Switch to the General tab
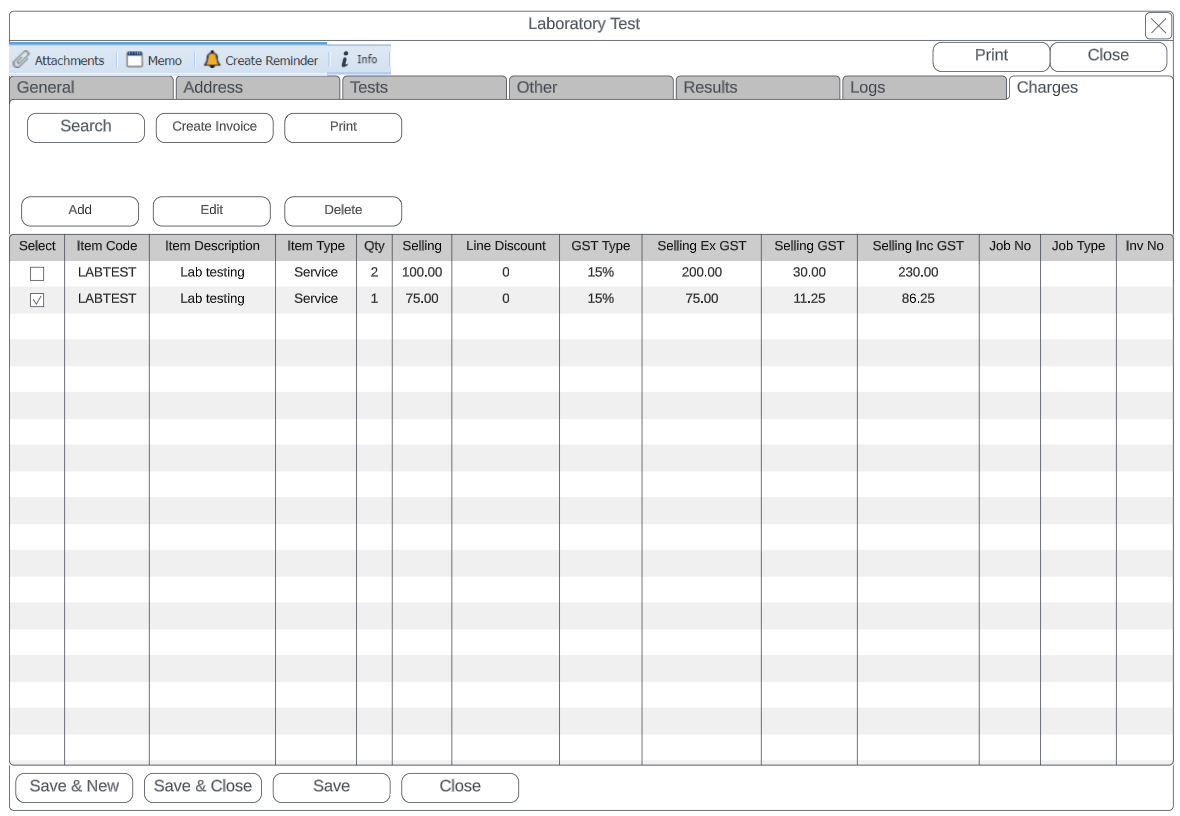Viewport: 1180px width, 816px height. tap(90, 88)
